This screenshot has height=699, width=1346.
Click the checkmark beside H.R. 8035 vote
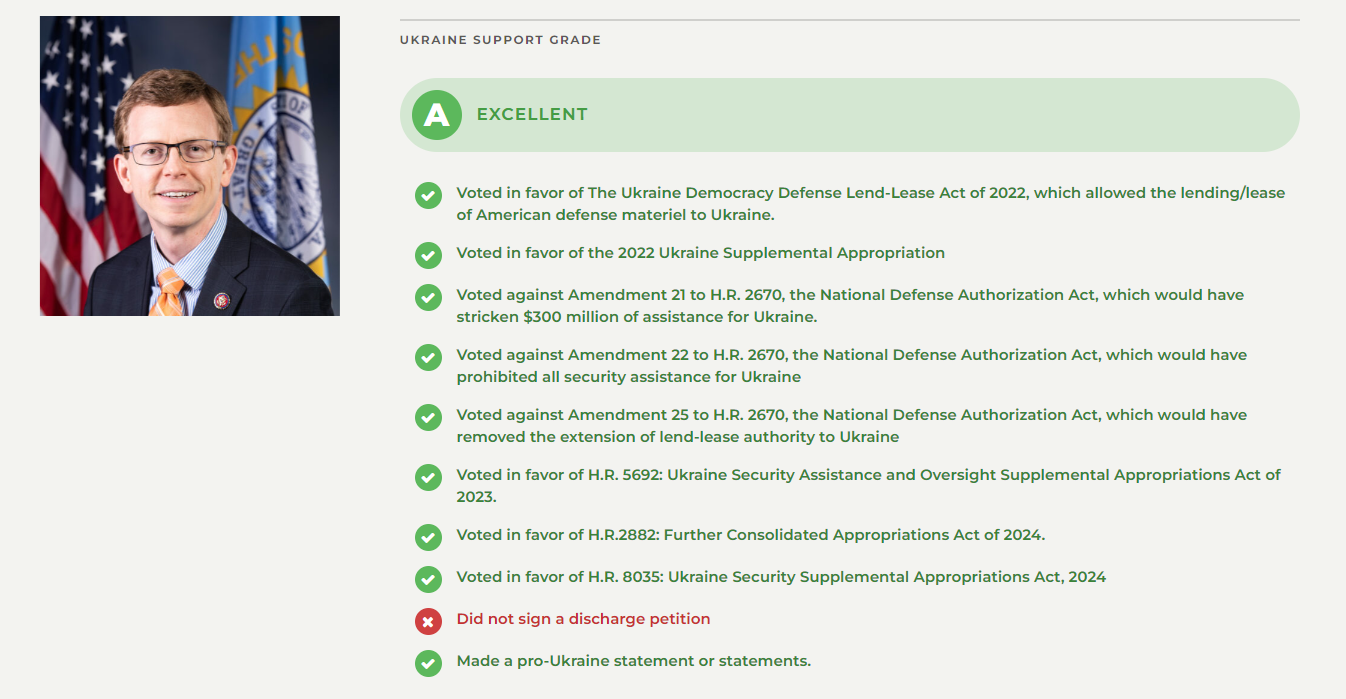click(x=428, y=579)
